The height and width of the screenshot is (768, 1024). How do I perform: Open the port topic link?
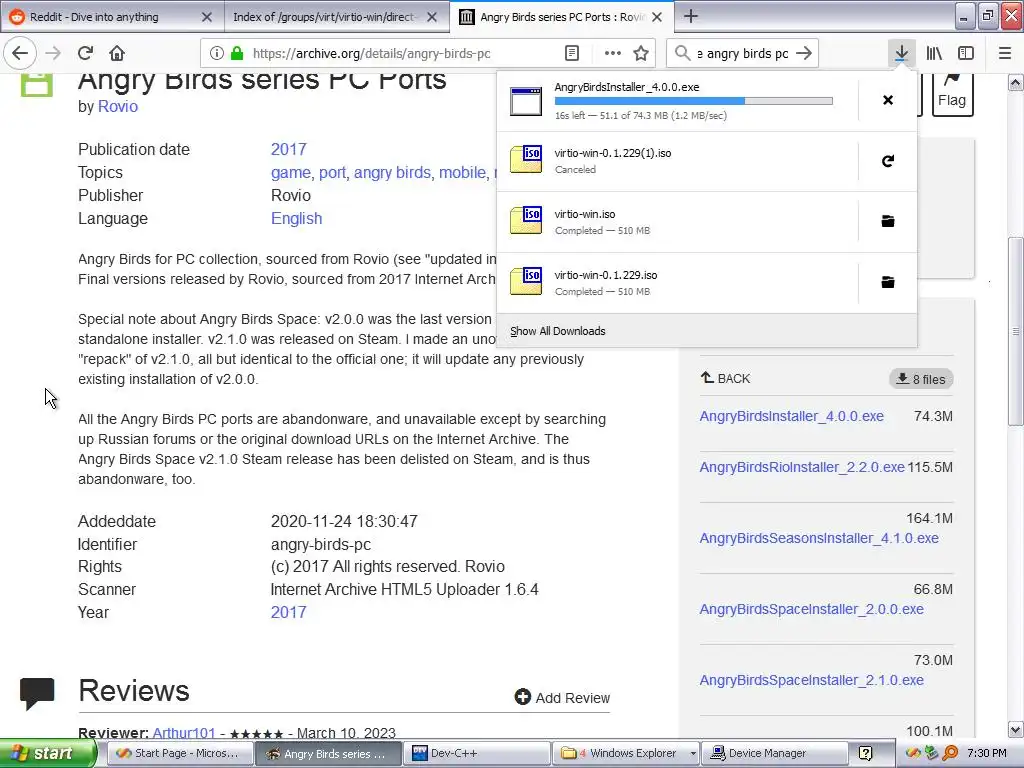pyautogui.click(x=332, y=172)
